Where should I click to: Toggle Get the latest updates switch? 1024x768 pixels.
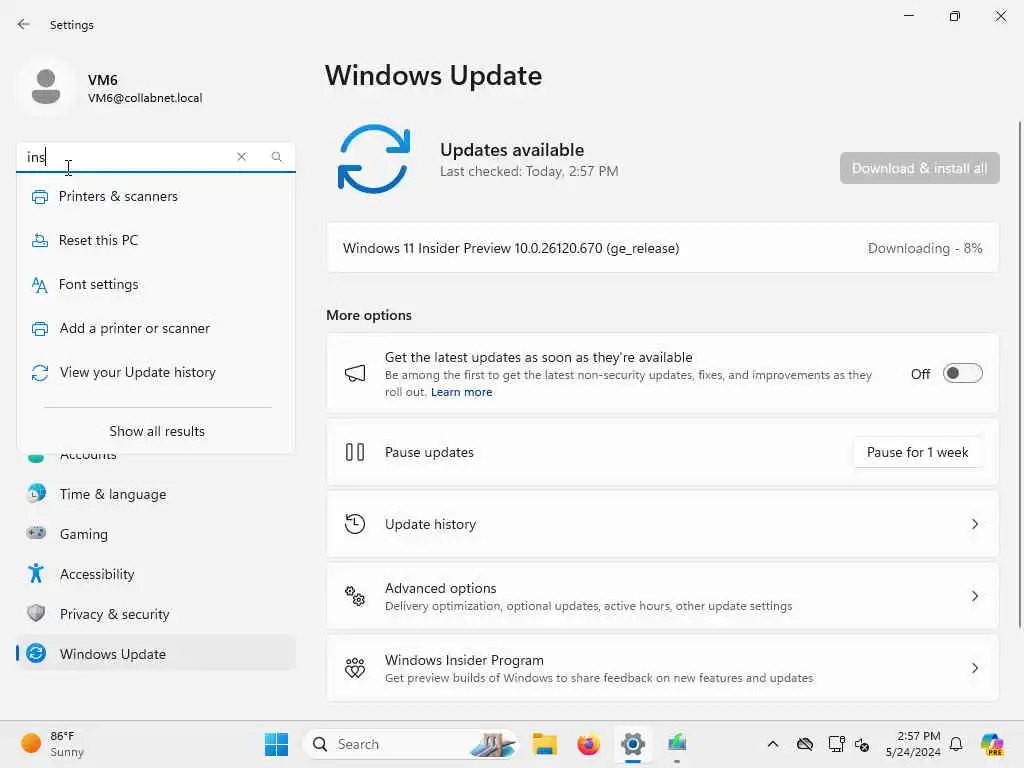coord(963,374)
